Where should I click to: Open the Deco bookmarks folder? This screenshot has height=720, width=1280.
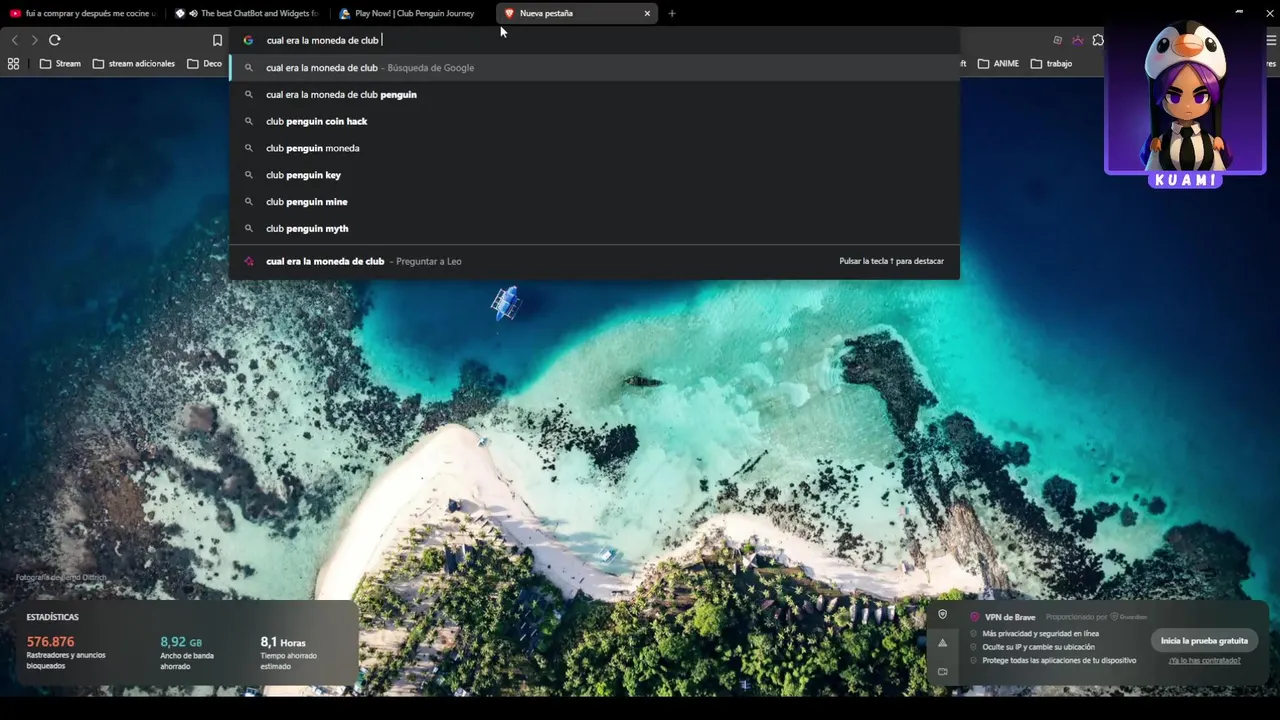(x=205, y=64)
